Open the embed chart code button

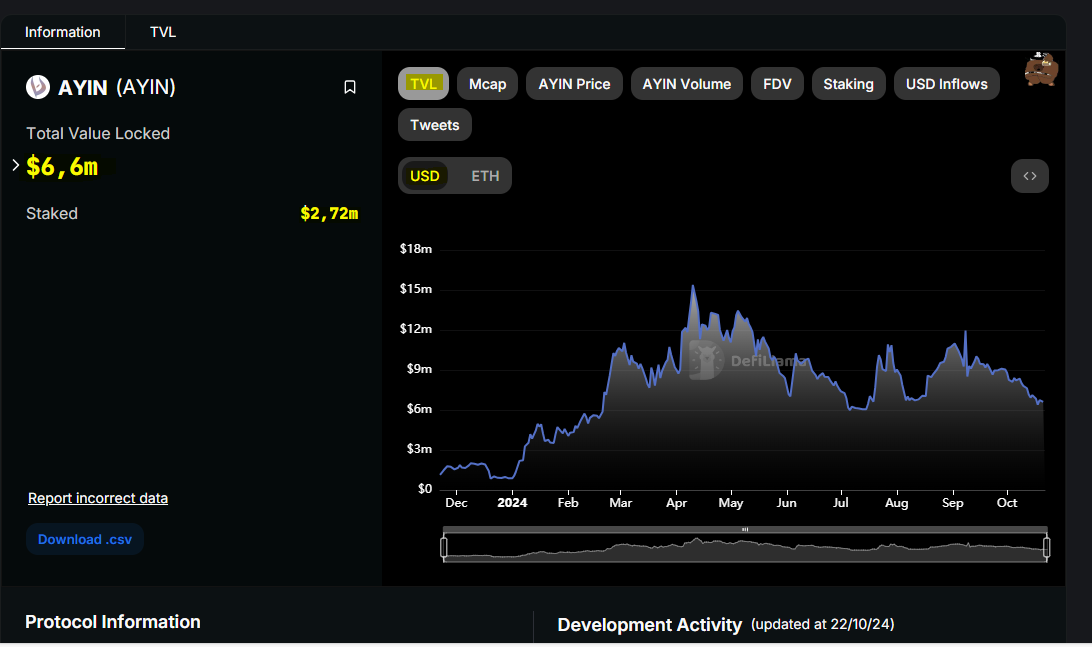pos(1029,176)
